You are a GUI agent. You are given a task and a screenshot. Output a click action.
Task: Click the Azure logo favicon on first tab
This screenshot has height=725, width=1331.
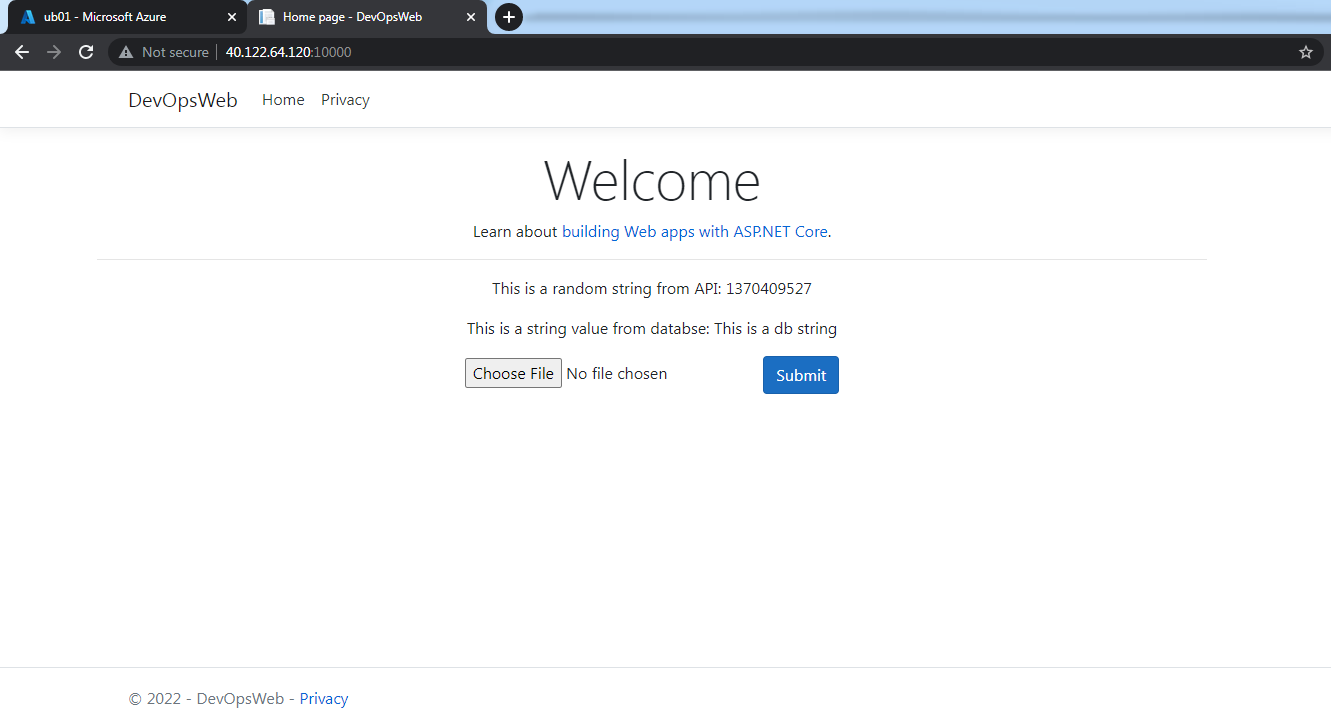click(x=28, y=17)
